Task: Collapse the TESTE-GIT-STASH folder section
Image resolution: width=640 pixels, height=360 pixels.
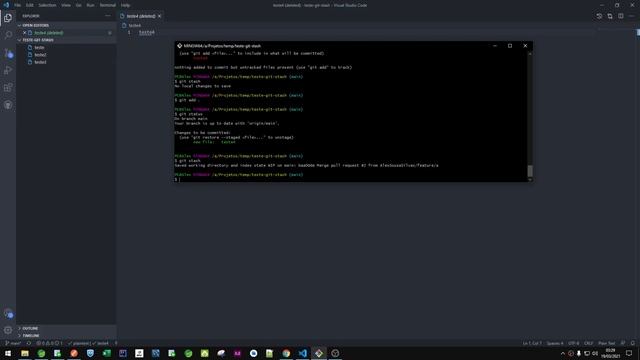Action: coord(19,40)
